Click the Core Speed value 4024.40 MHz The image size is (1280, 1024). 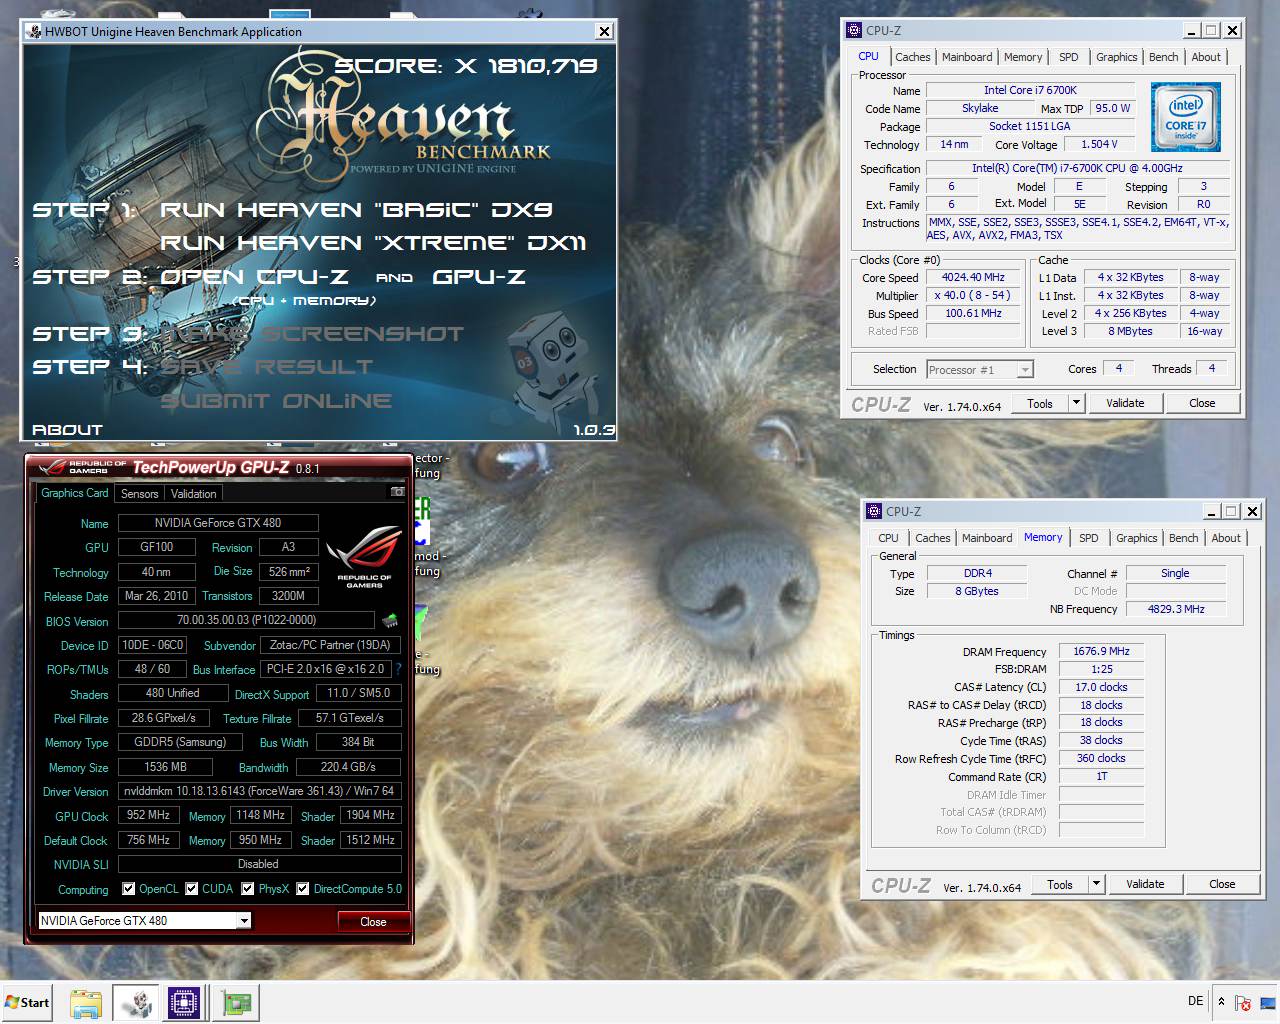973,277
